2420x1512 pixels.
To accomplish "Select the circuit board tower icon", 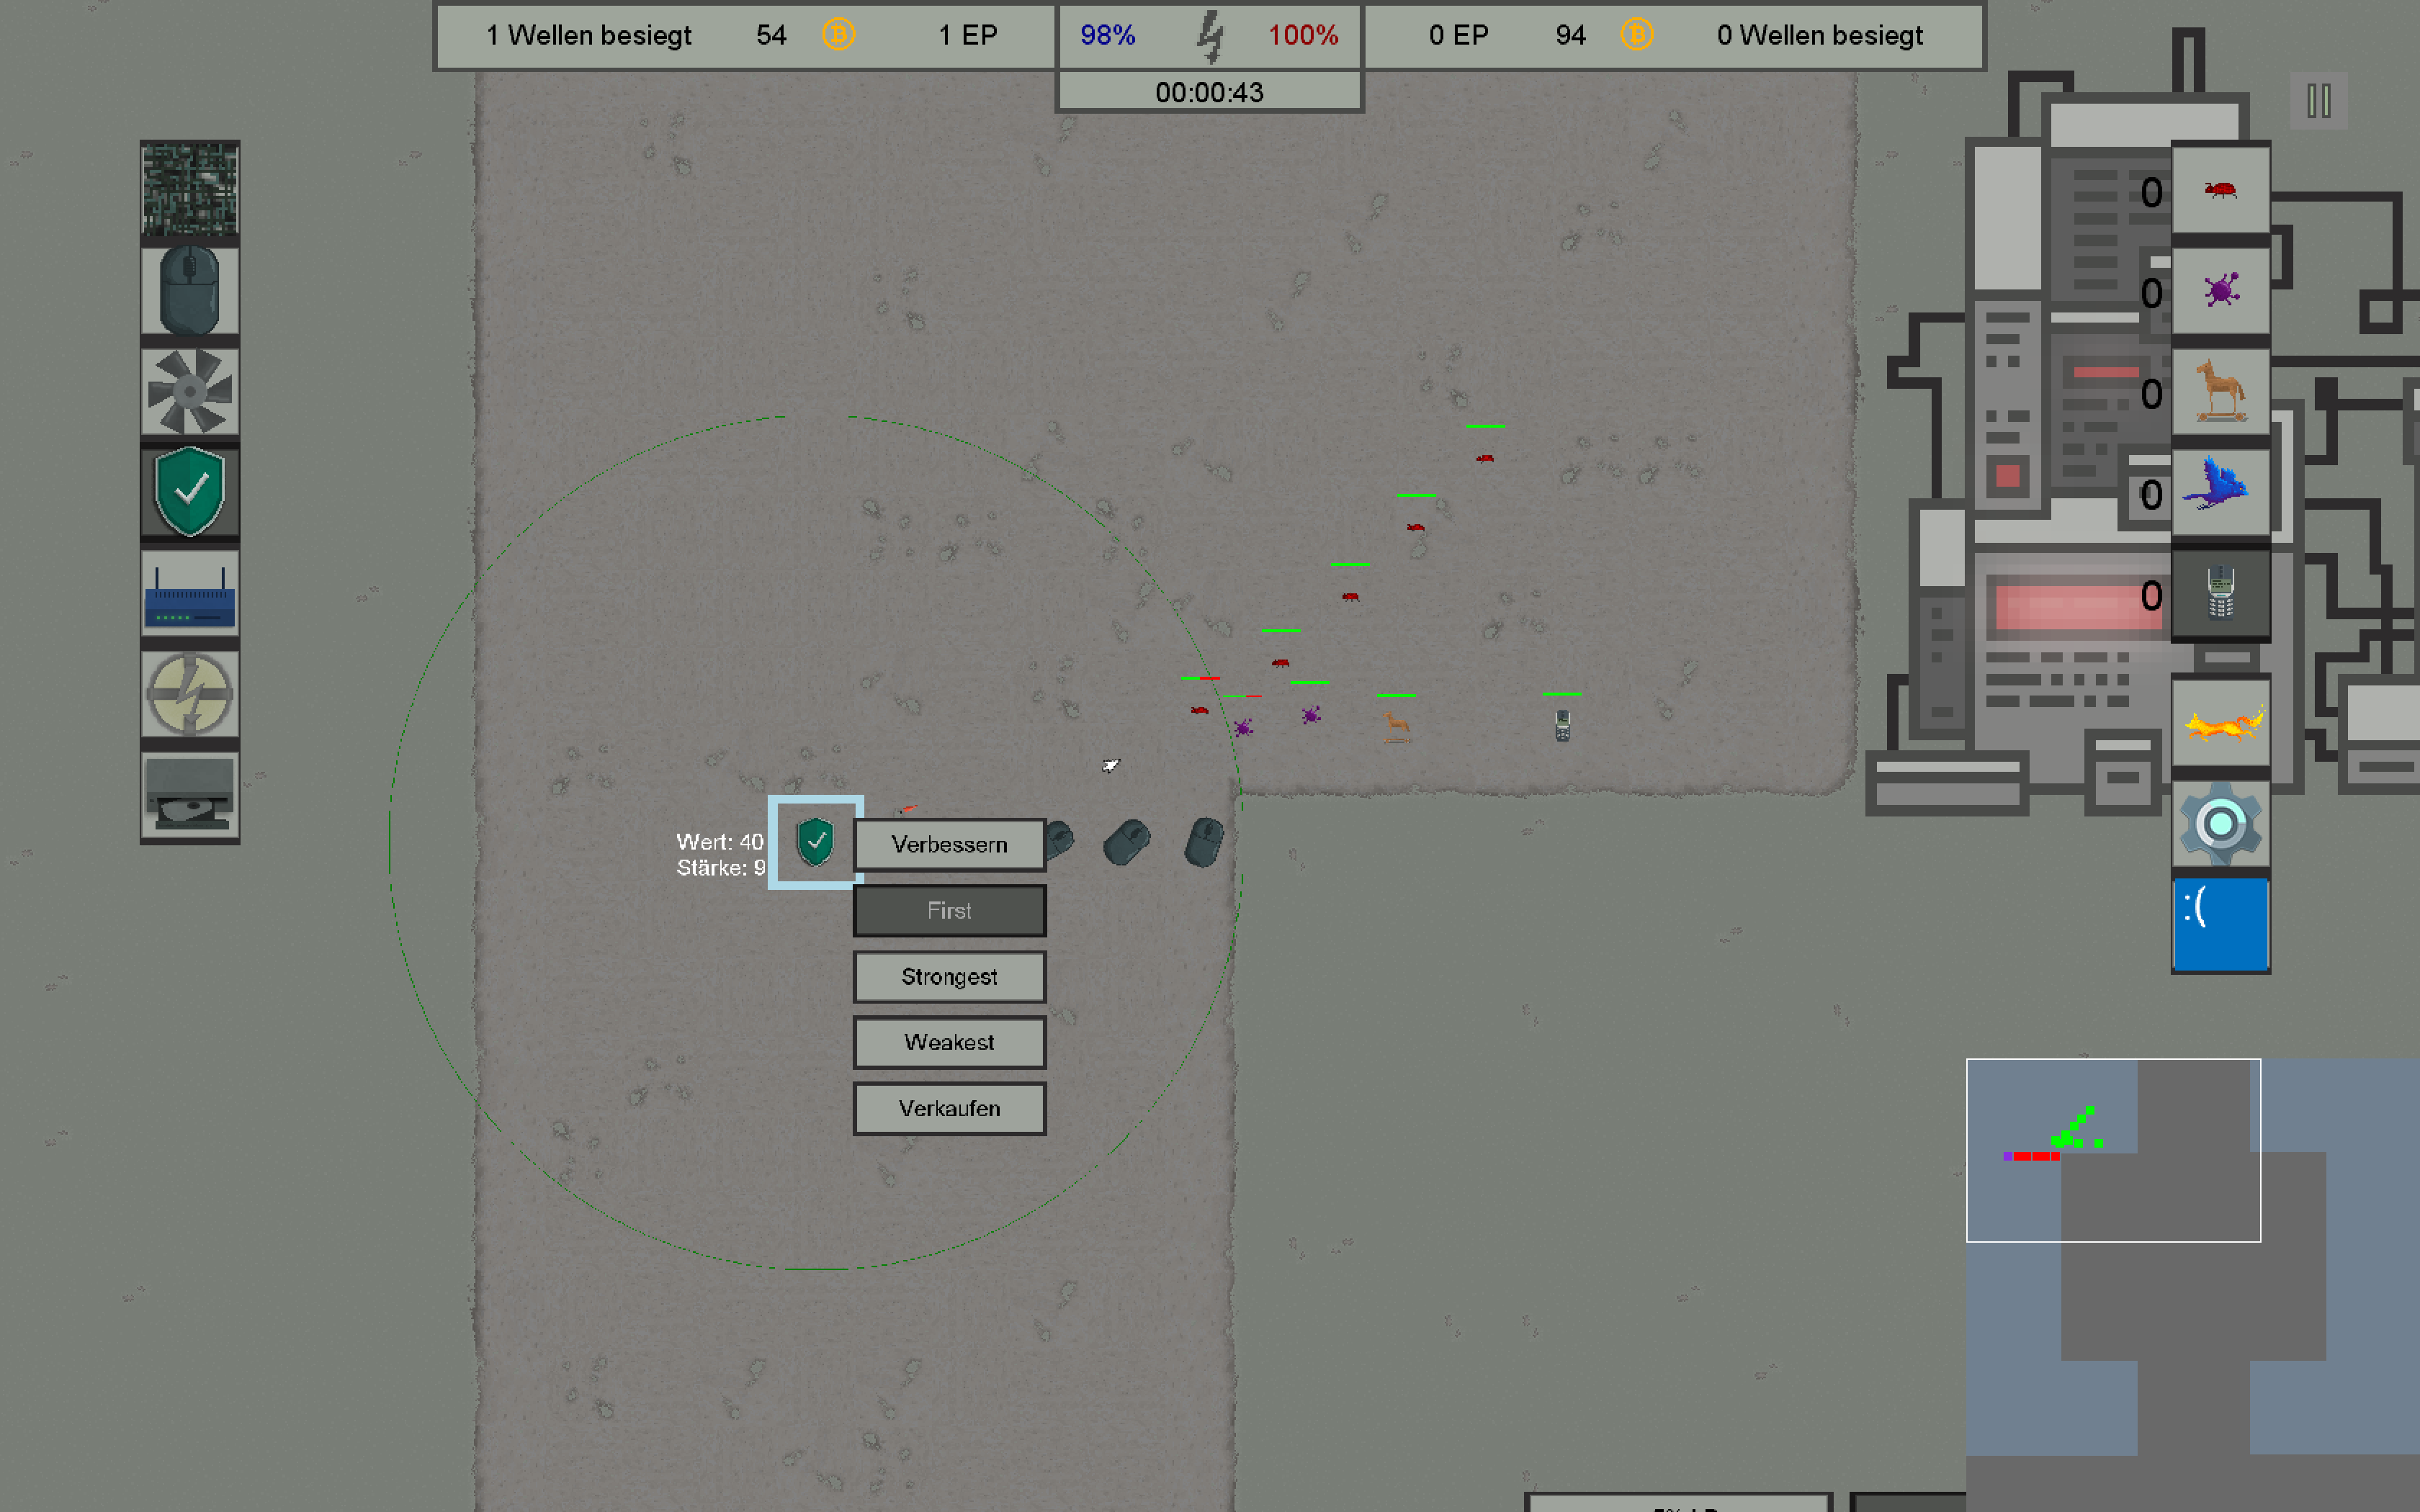I will tap(189, 189).
